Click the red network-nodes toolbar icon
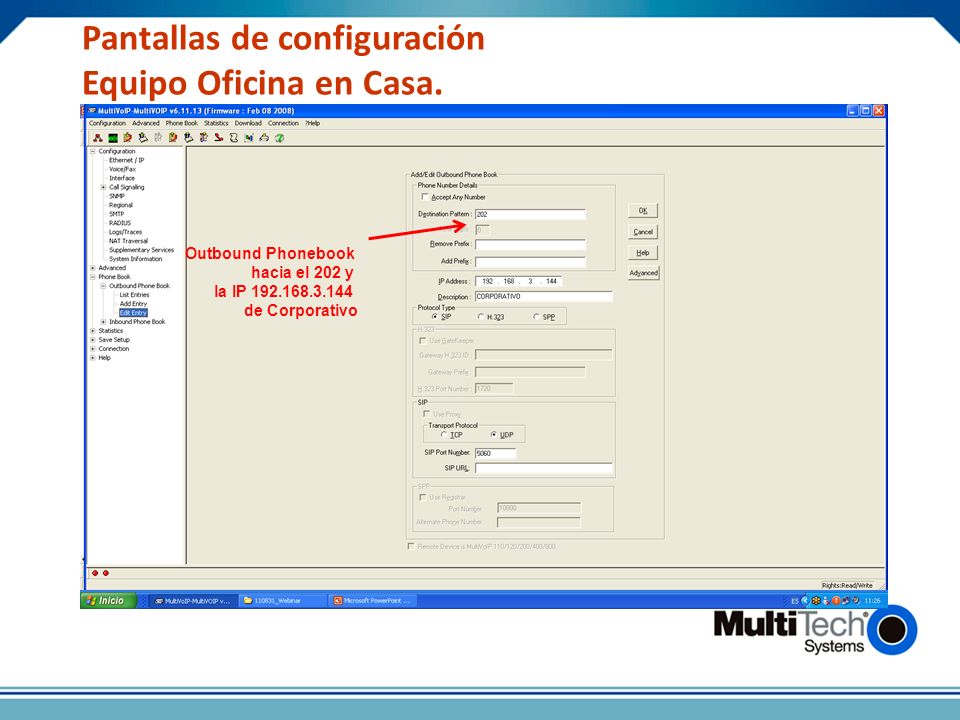Screen dimensions: 960x720 tap(98, 138)
